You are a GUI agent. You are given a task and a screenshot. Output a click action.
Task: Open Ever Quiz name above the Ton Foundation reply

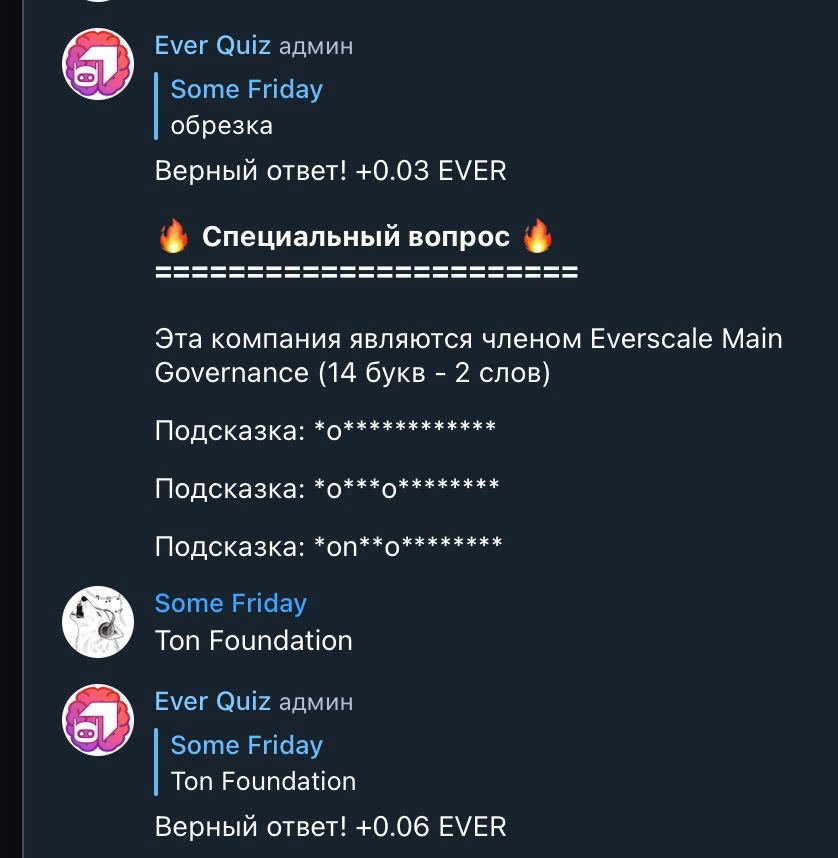[x=213, y=702]
